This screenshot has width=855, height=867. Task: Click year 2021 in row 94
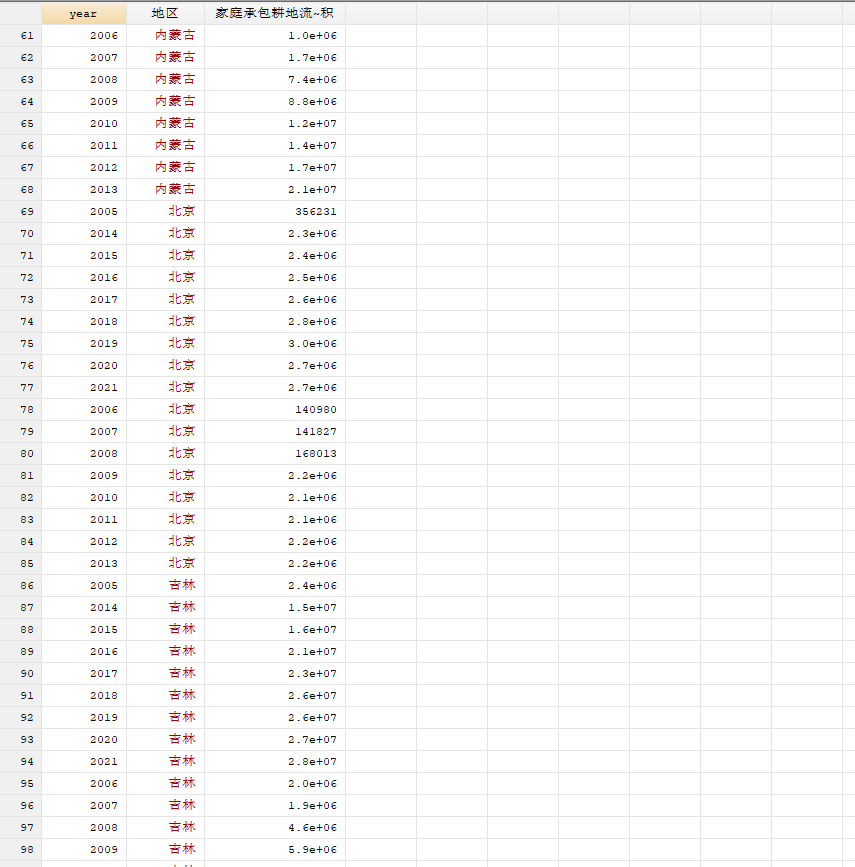pos(103,761)
